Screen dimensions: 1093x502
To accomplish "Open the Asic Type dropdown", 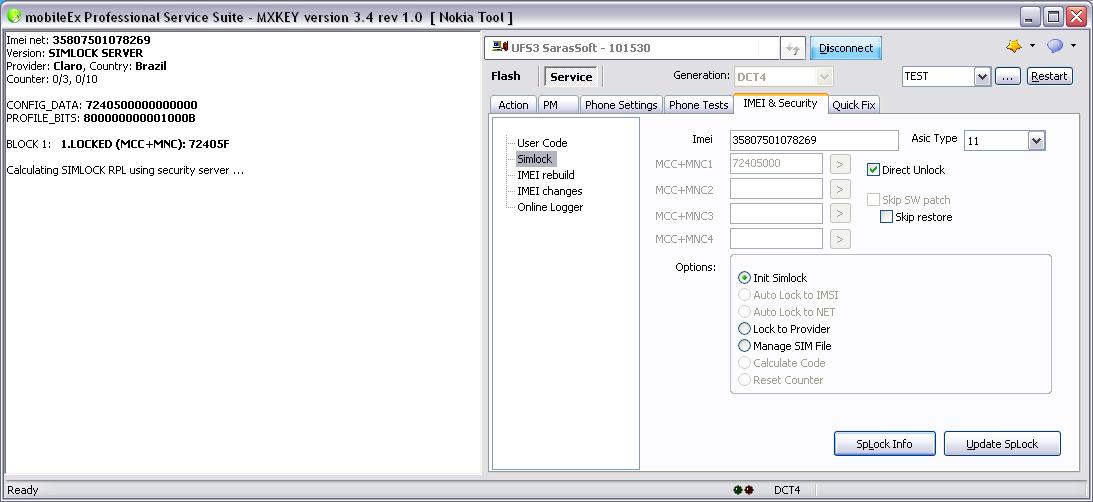I will coord(1037,141).
